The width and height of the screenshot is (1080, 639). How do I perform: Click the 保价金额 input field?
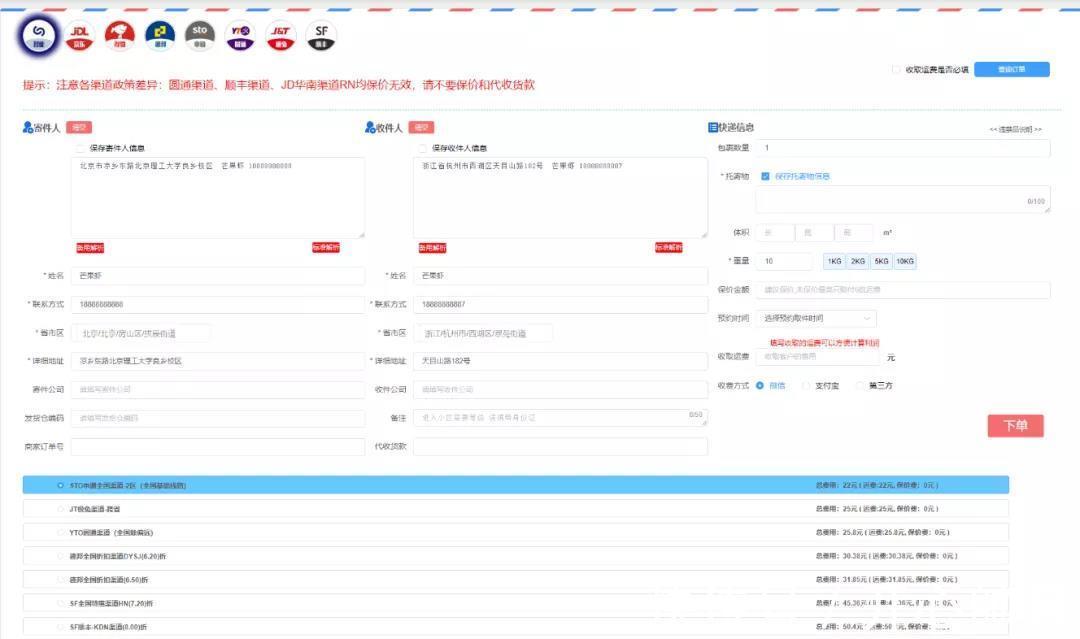point(902,290)
